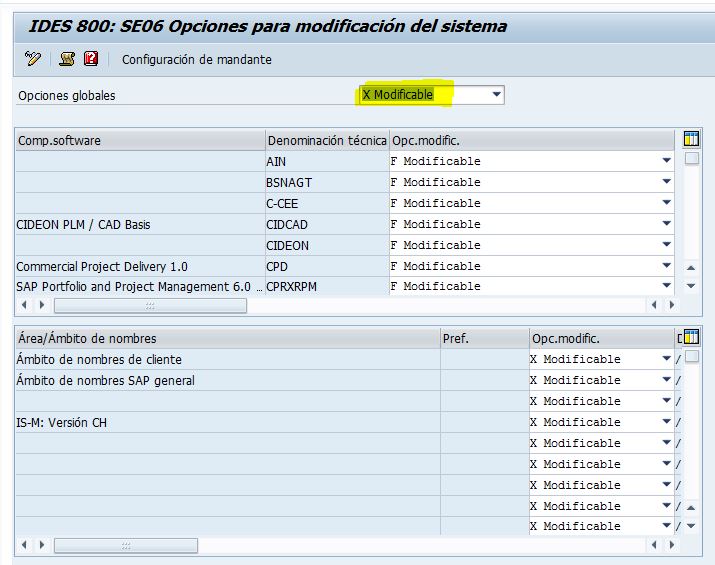Click Configuración de mandante button
The width and height of the screenshot is (715, 565).
[x=196, y=60]
